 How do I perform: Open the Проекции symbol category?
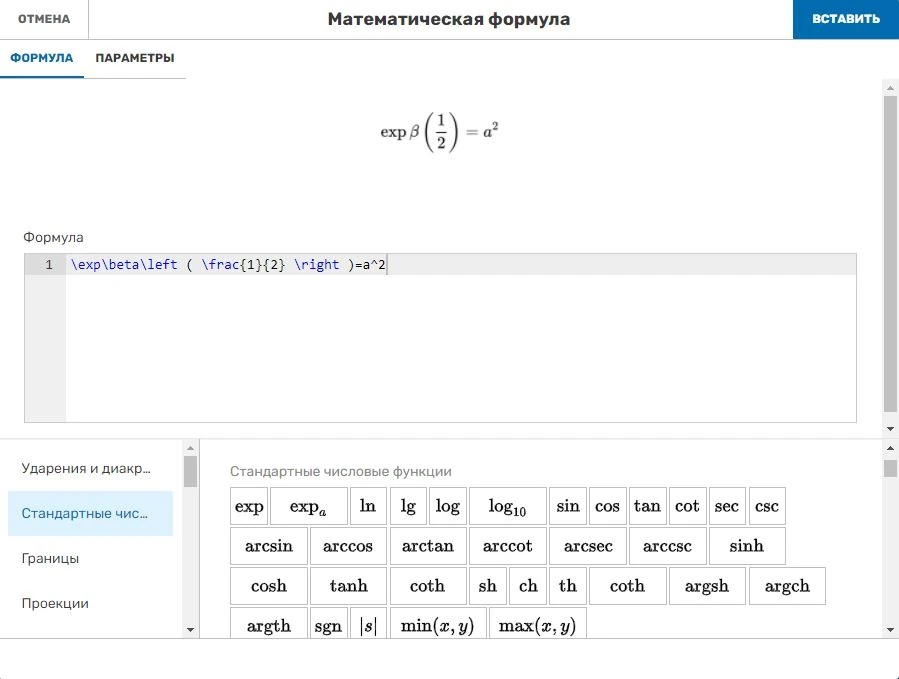(x=90, y=603)
